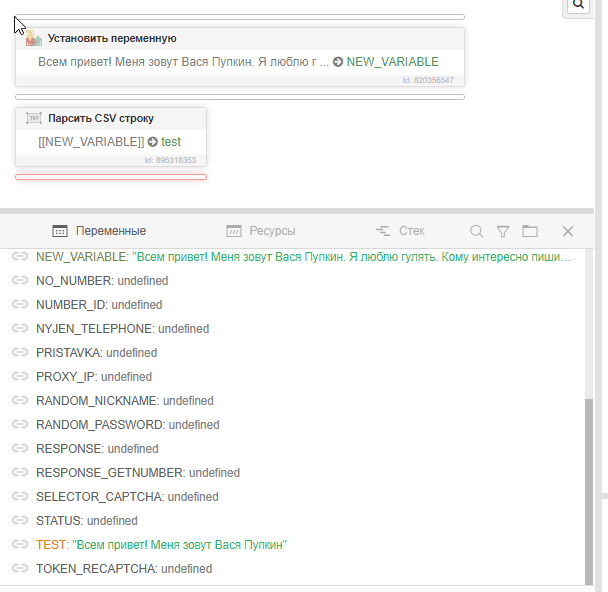Switch to the Ресурсы tab

261,231
